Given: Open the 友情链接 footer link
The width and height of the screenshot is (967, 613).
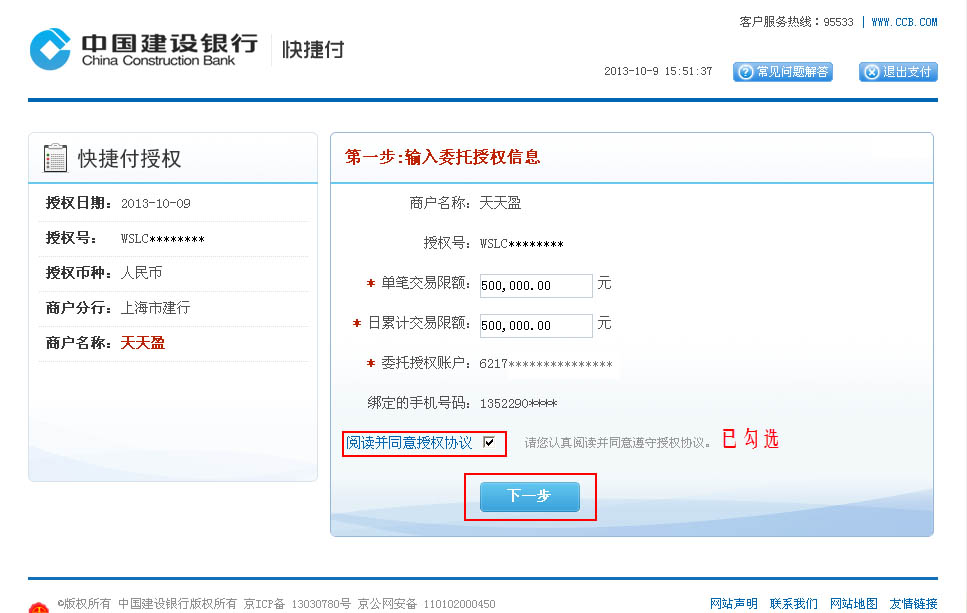Looking at the screenshot, I should (913, 604).
